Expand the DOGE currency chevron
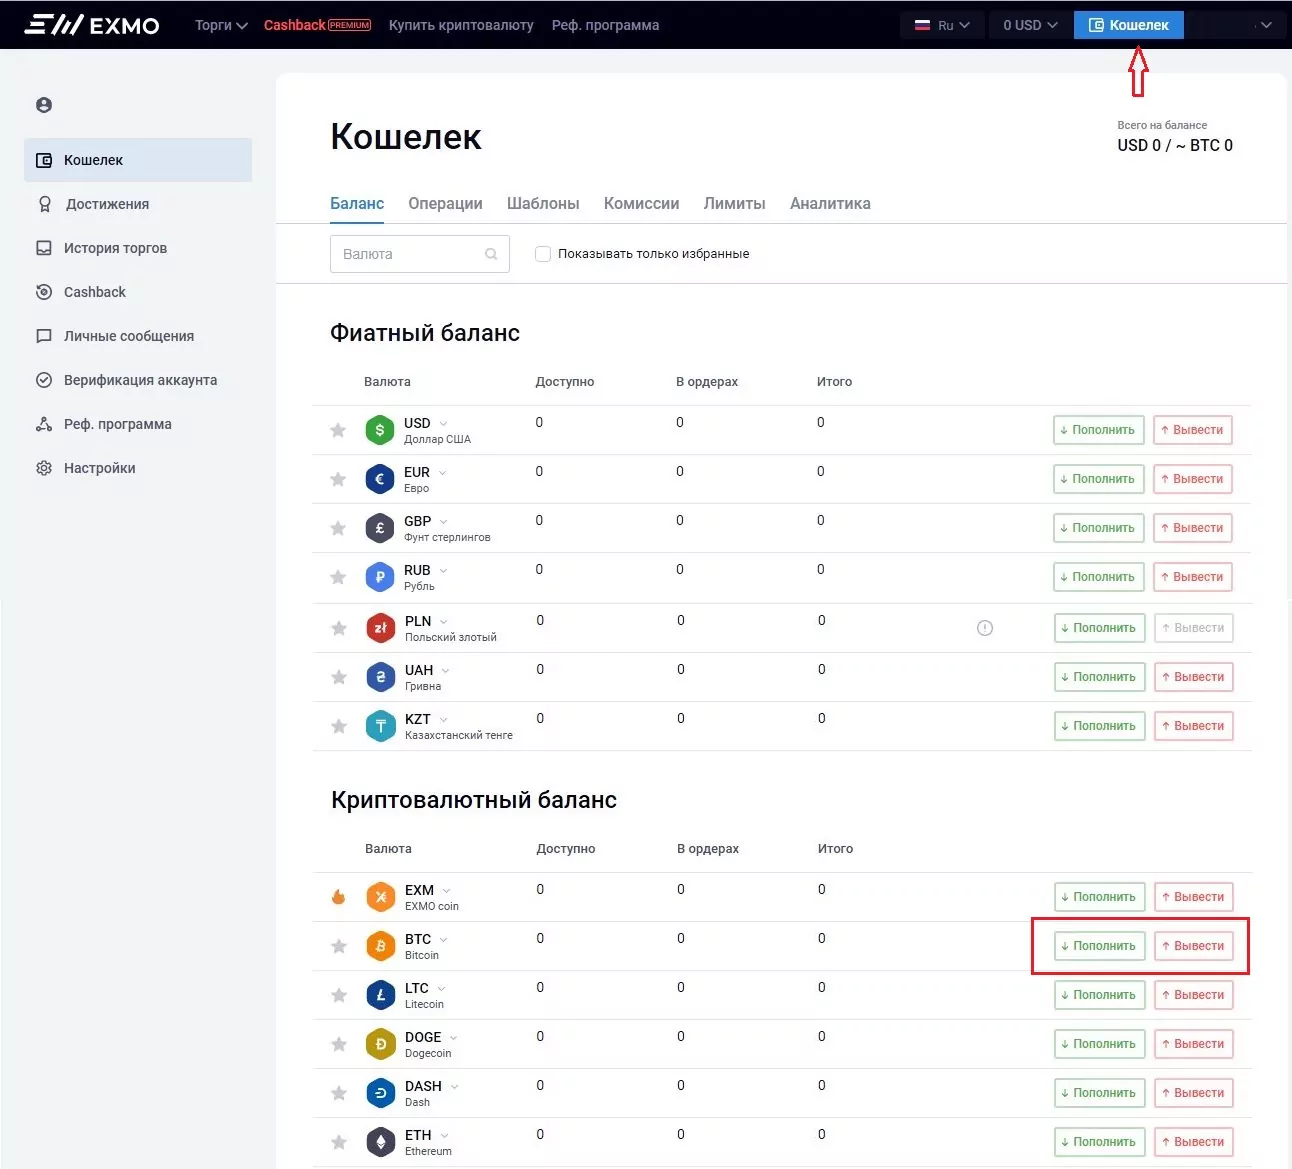The width and height of the screenshot is (1292, 1169). (453, 1037)
